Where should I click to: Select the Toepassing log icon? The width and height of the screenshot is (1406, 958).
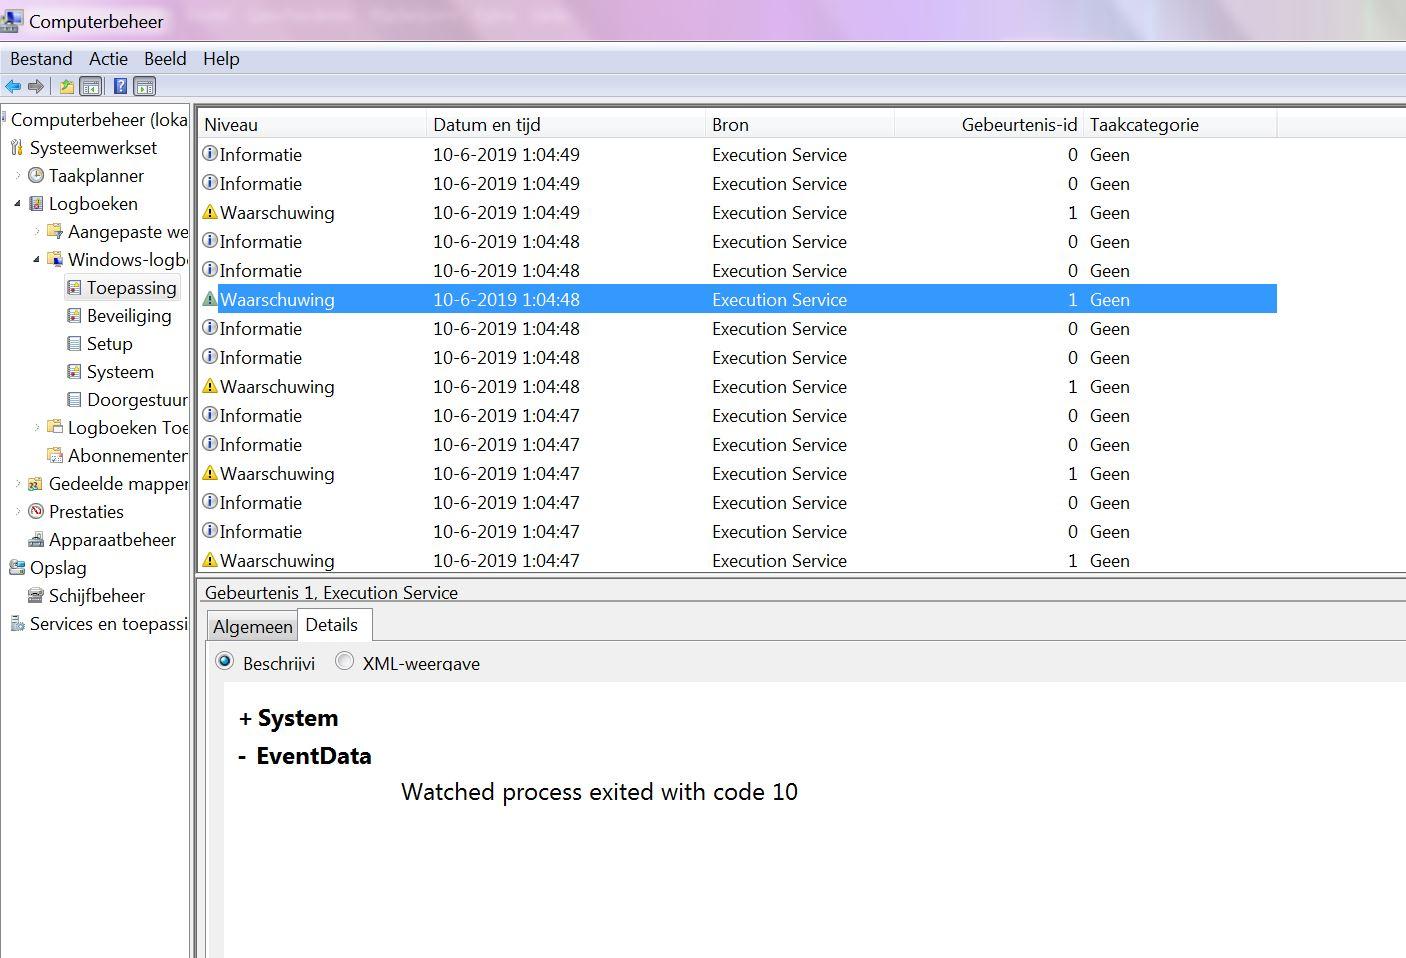[74, 288]
